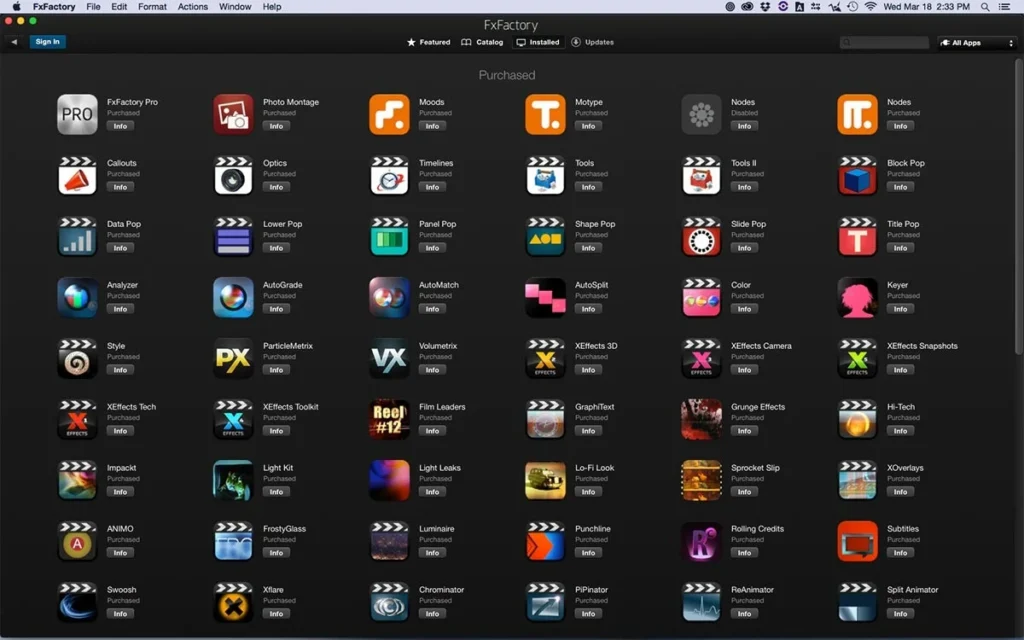1024x640 pixels.
Task: Click the AutoGrade icon
Action: (233, 297)
